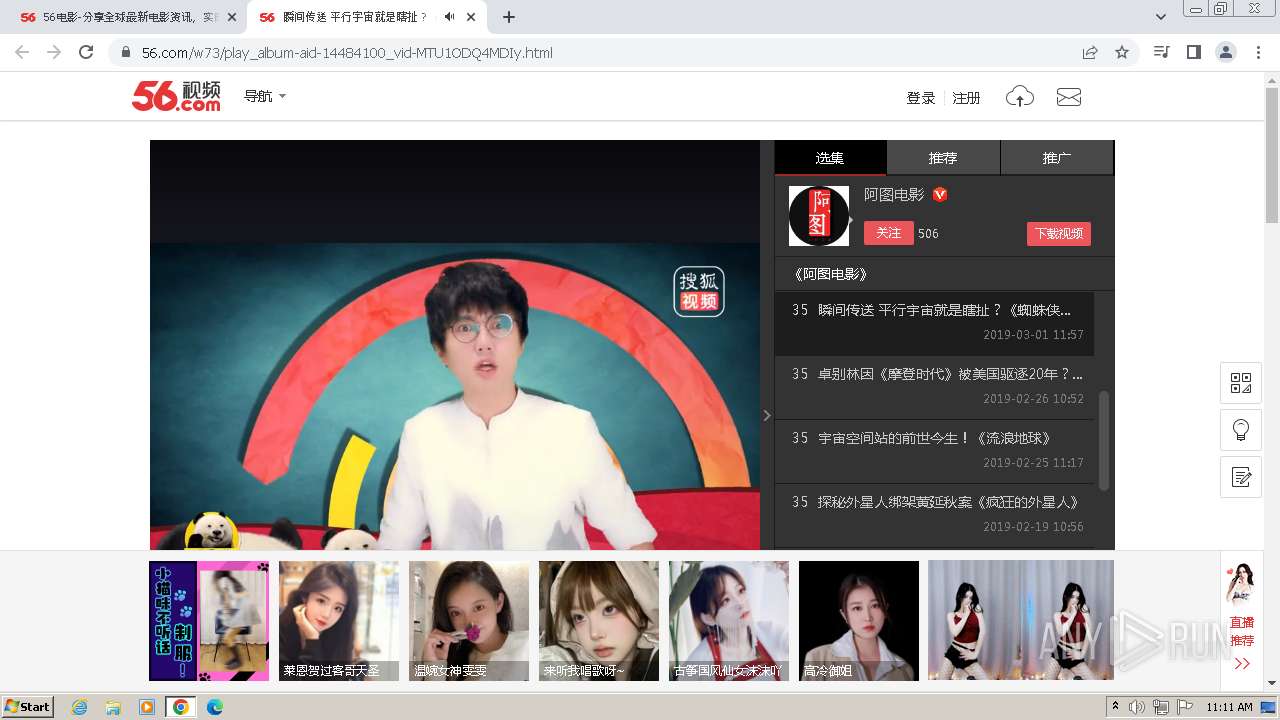Click the 注册 register link
Image resolution: width=1280 pixels, height=720 pixels.
tap(966, 98)
